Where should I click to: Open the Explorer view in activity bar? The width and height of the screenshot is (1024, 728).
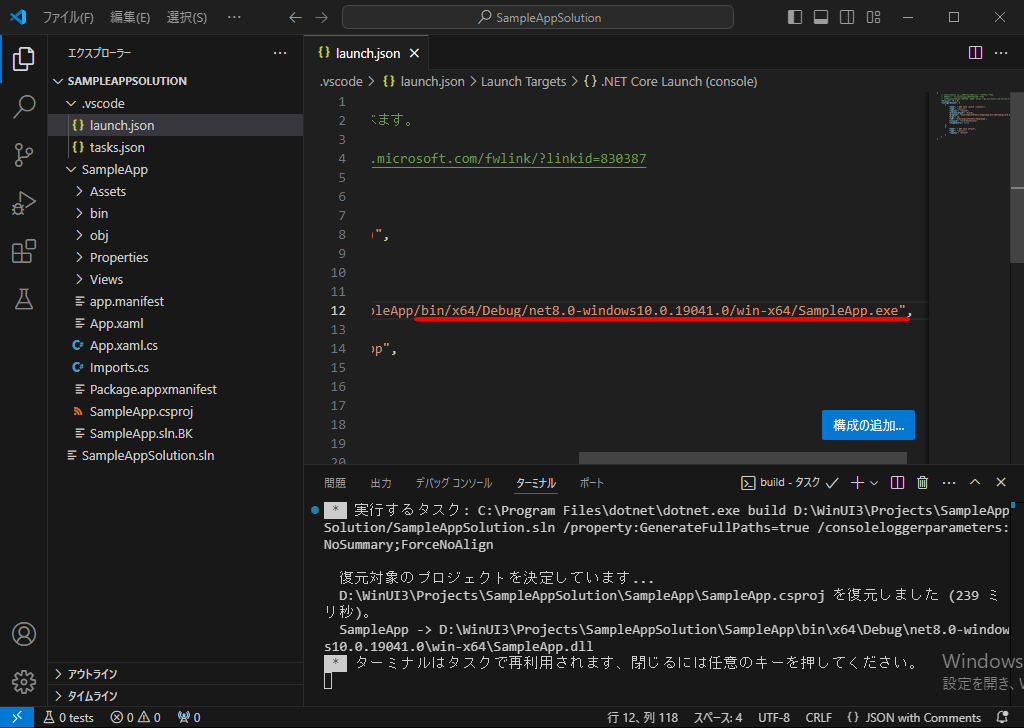24,59
